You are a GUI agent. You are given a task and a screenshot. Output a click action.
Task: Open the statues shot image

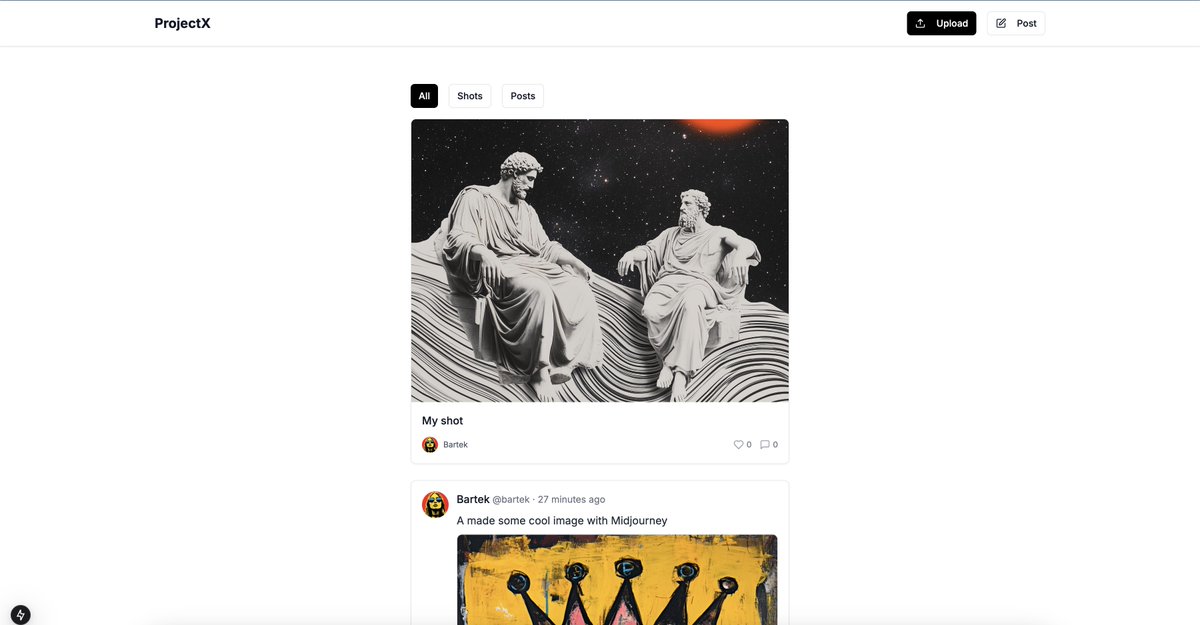tap(600, 261)
